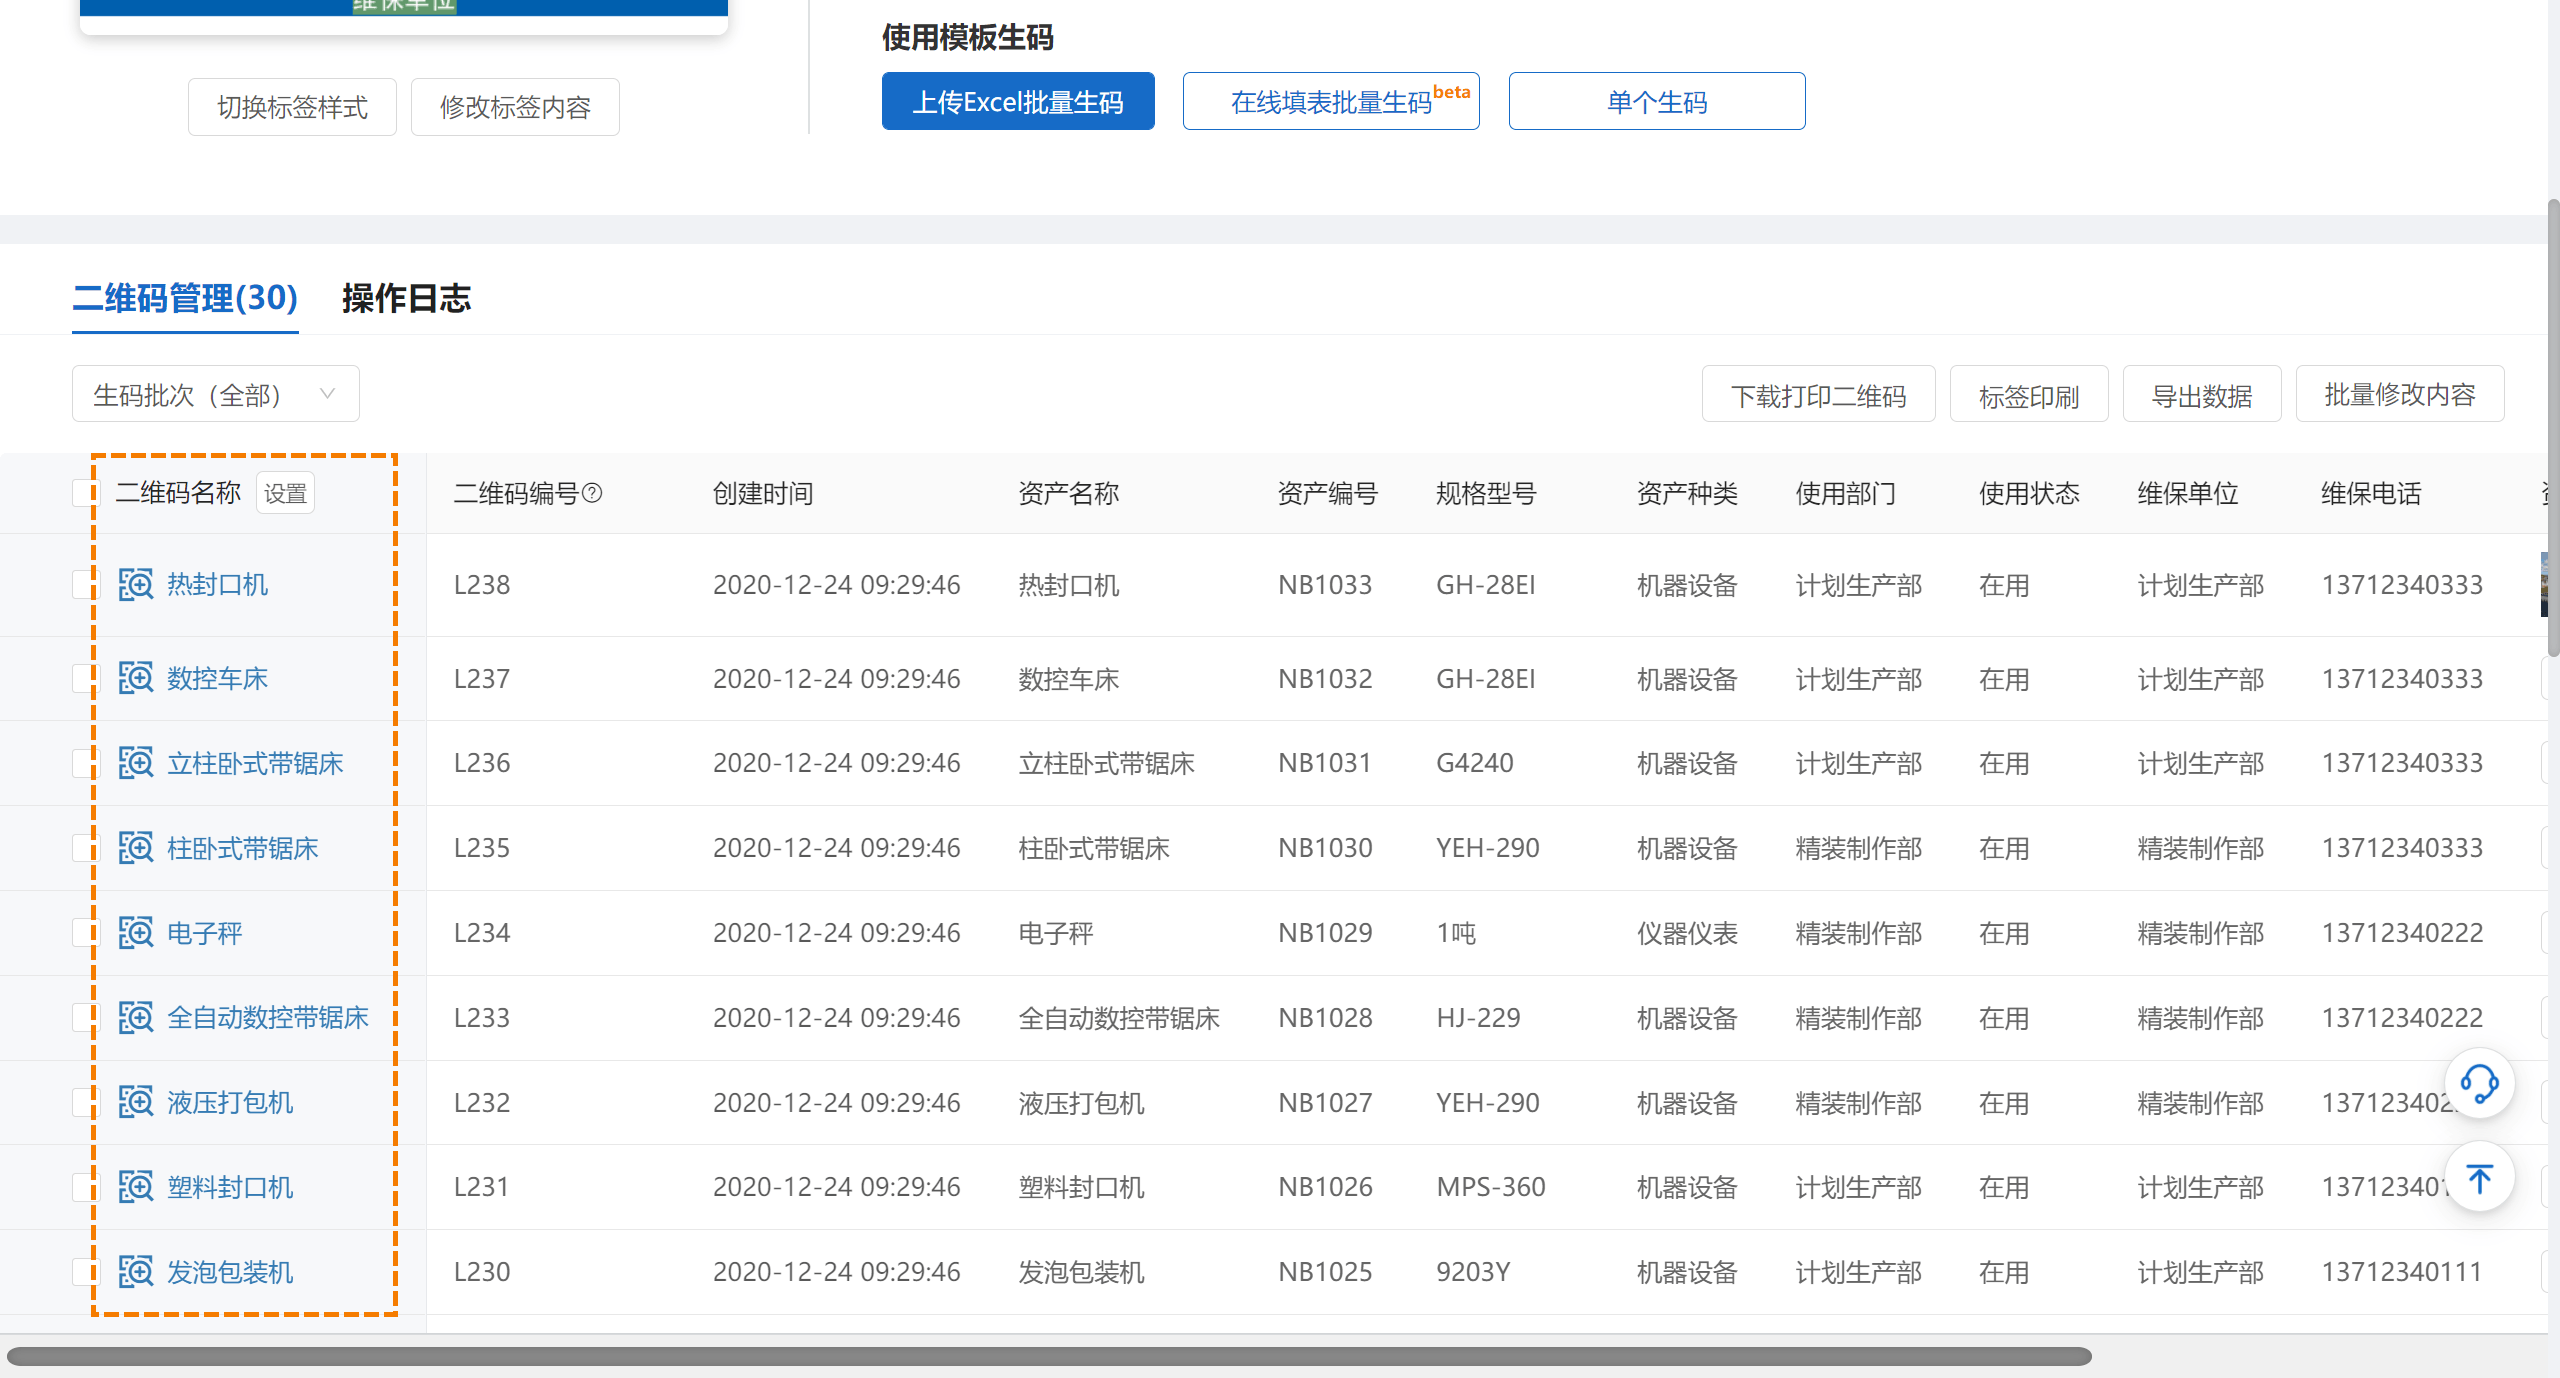Click QR preview icon next to 液压打包机
The image size is (2560, 1378).
[x=135, y=1102]
